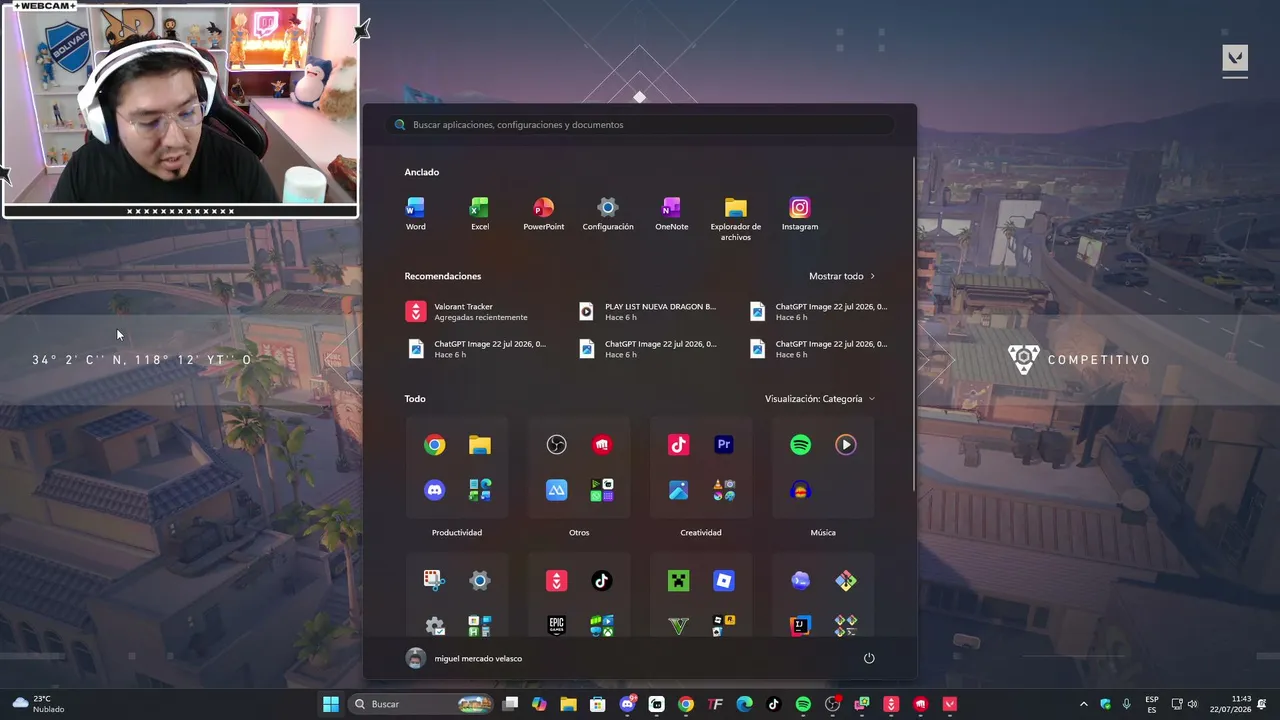Open Instagram from pinned apps
Image resolution: width=1280 pixels, height=720 pixels.
[x=800, y=214]
